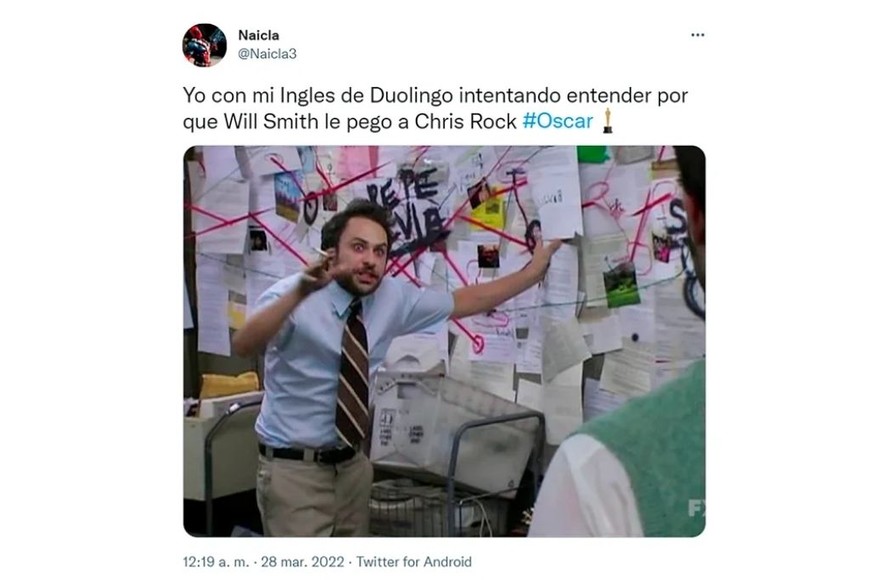Click the Oscar statuette emoji
Image resolution: width=870 pixels, height=580 pixels.
tap(608, 121)
